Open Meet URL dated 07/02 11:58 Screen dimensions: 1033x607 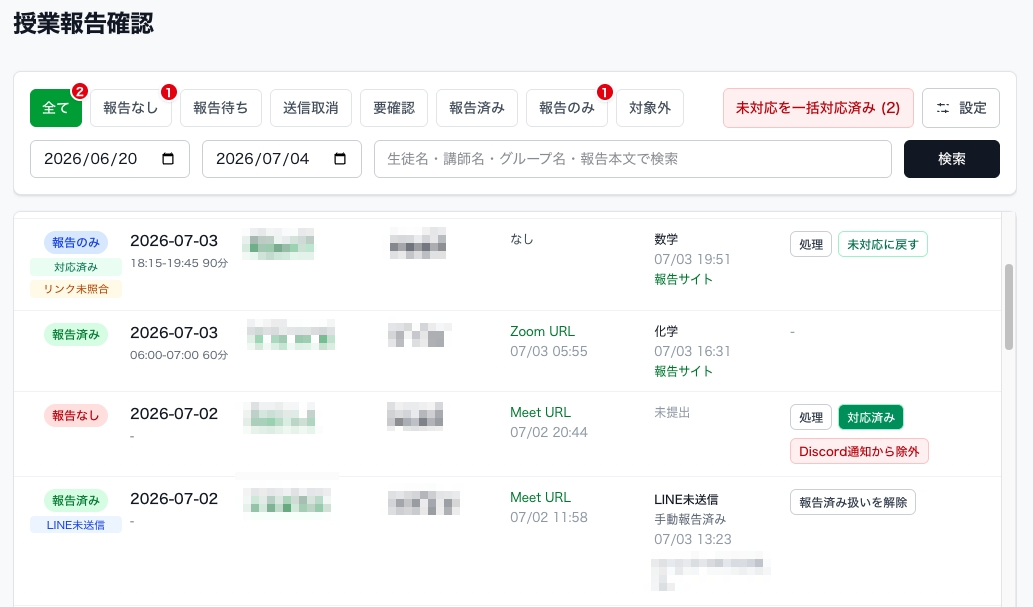(540, 498)
